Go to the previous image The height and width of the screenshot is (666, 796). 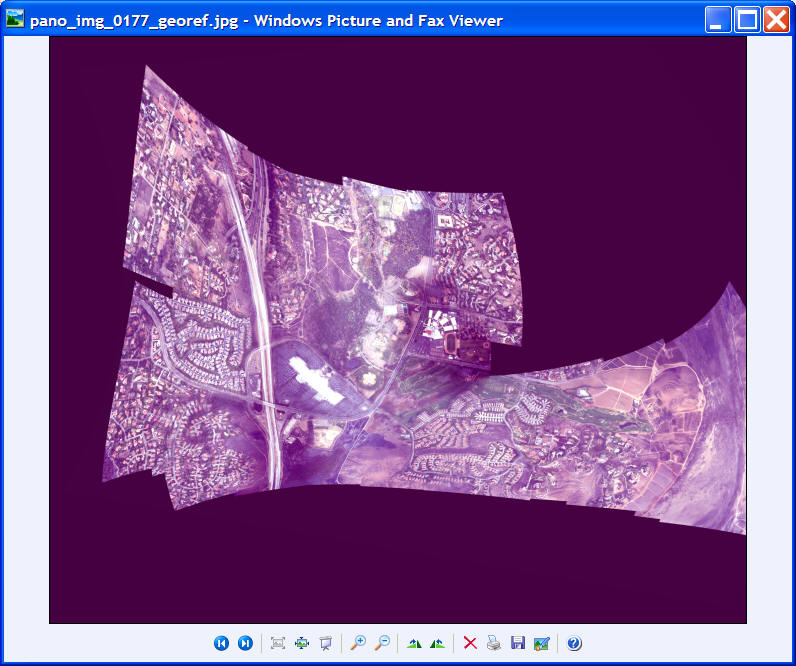click(221, 643)
